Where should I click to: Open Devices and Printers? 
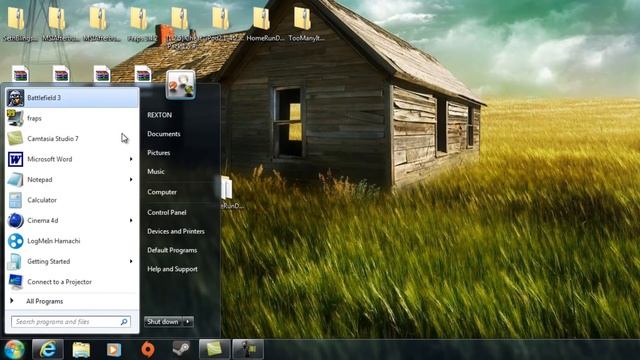pos(176,231)
